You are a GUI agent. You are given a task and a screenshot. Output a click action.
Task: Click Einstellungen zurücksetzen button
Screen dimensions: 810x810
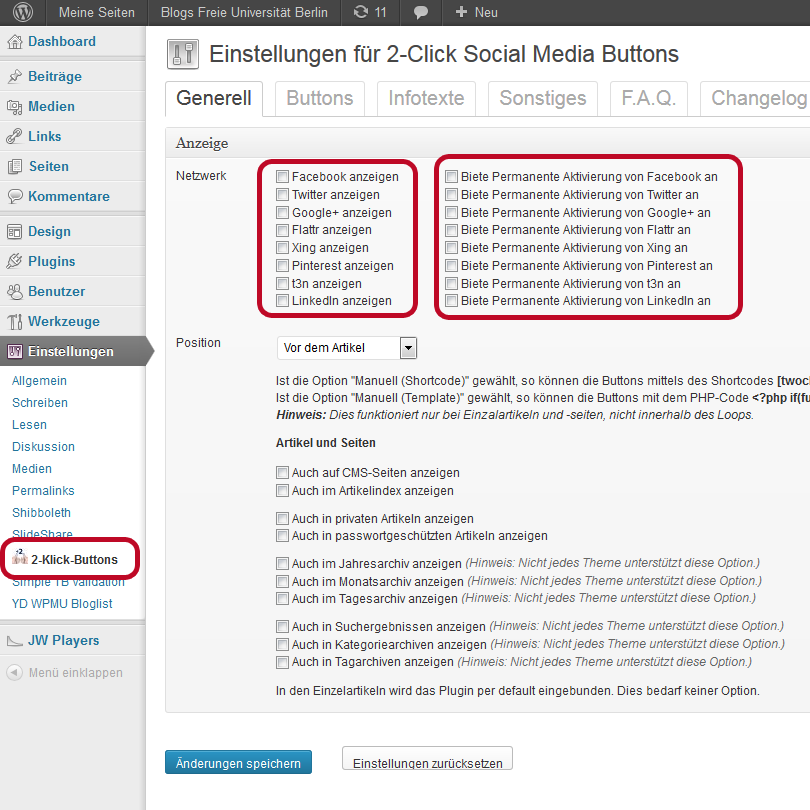click(427, 762)
